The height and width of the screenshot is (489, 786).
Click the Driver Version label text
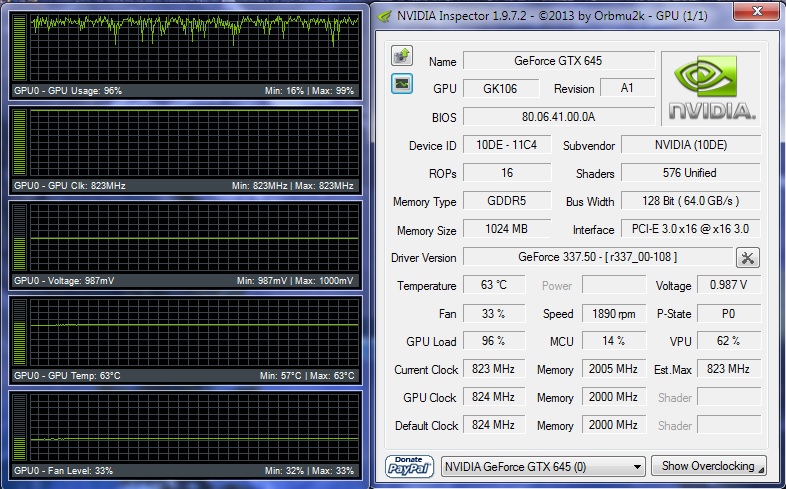click(x=424, y=258)
